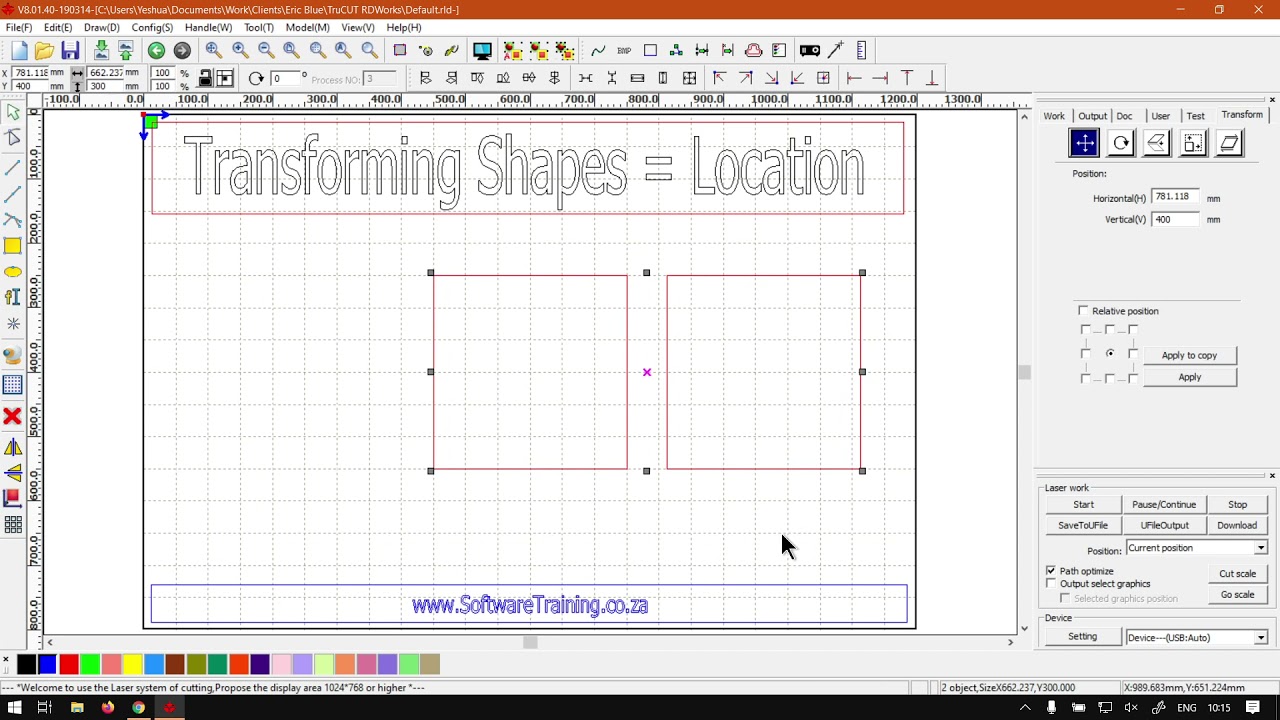Click the Apply to copy button

[x=1189, y=356]
